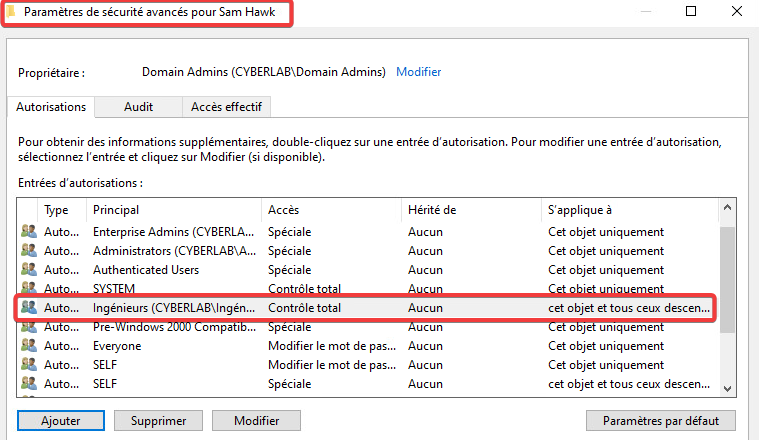Select the Autorisations tab

[x=51, y=106]
